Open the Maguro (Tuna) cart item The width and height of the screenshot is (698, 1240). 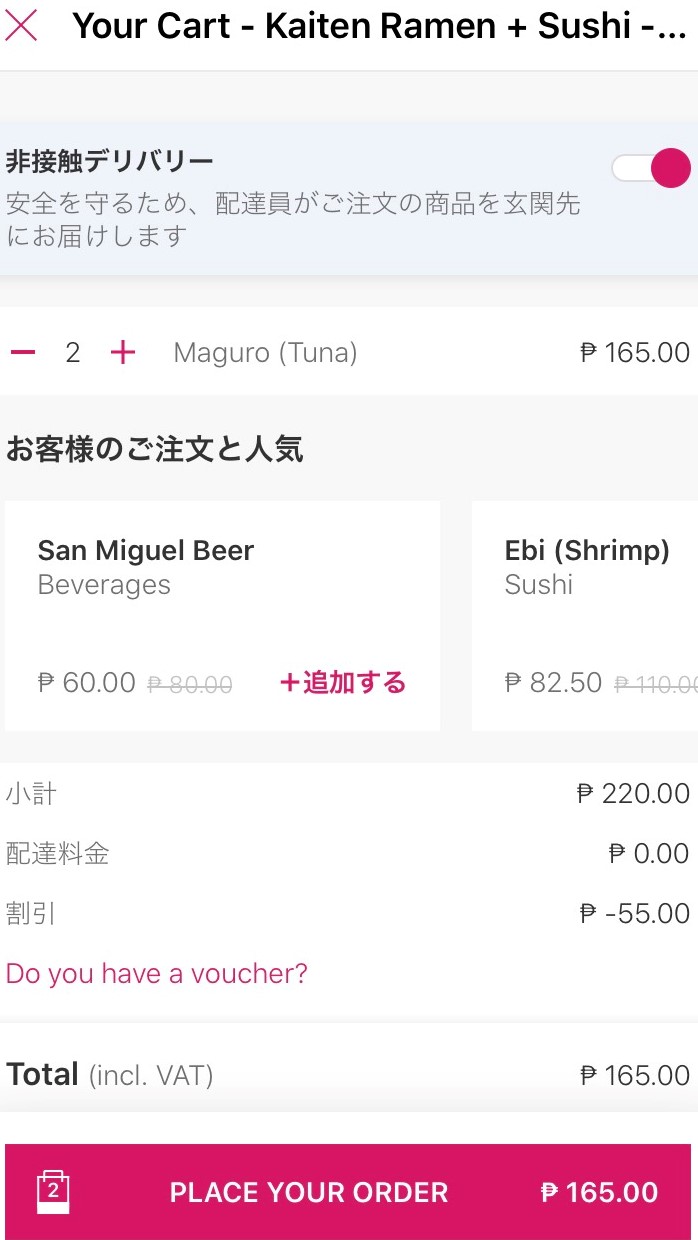click(265, 352)
